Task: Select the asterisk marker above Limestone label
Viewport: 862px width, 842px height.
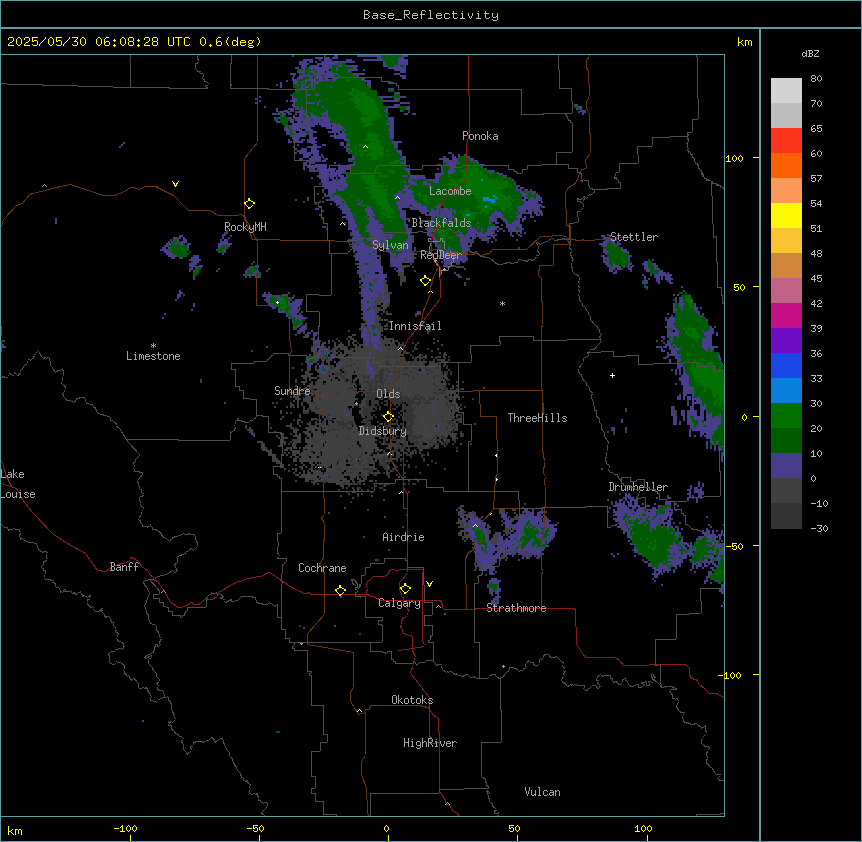Action: pyautogui.click(x=153, y=346)
